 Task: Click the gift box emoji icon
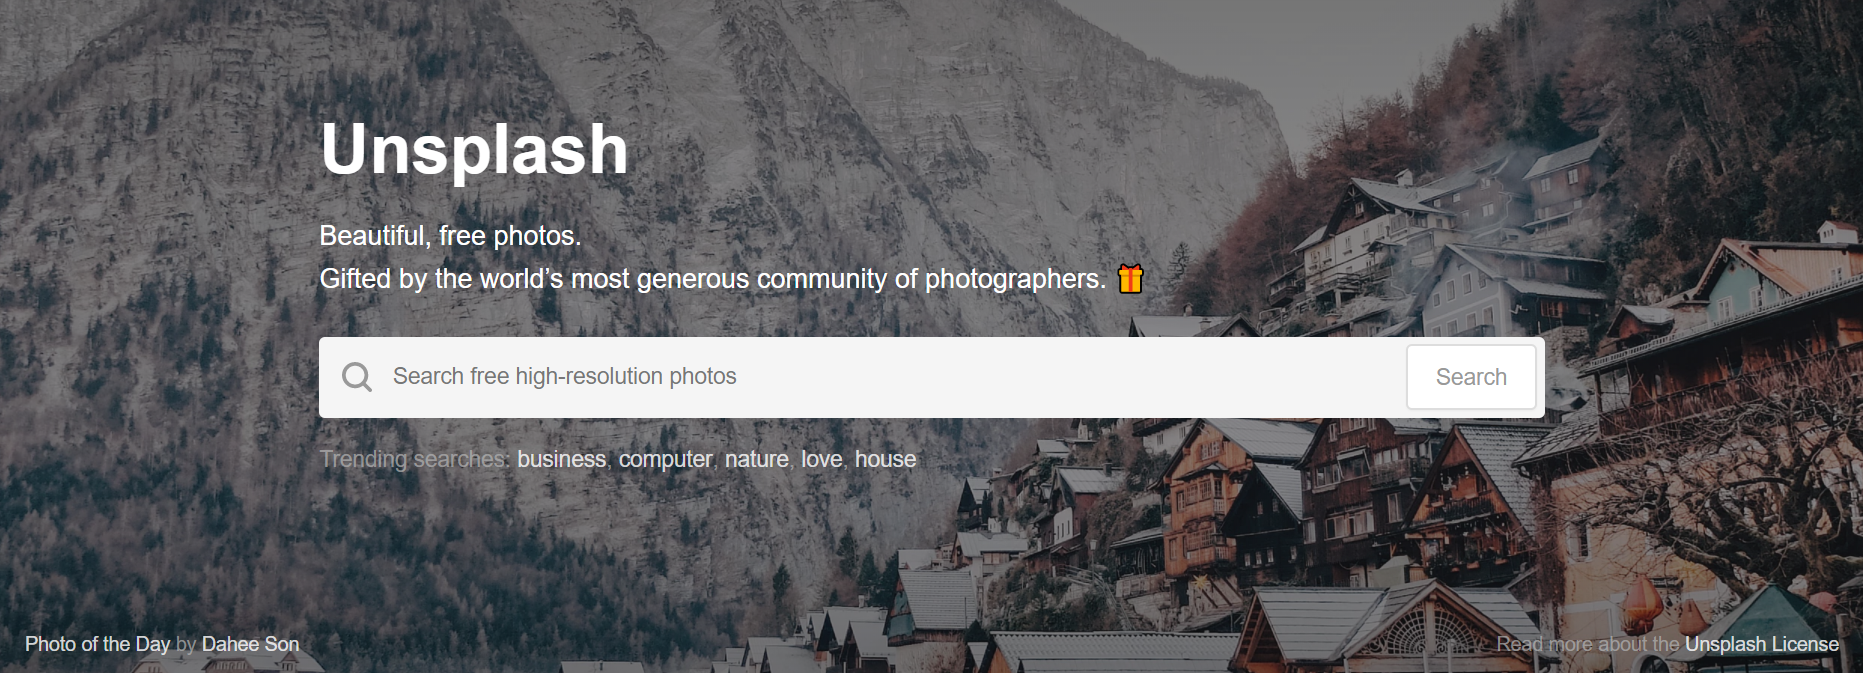(x=1130, y=278)
